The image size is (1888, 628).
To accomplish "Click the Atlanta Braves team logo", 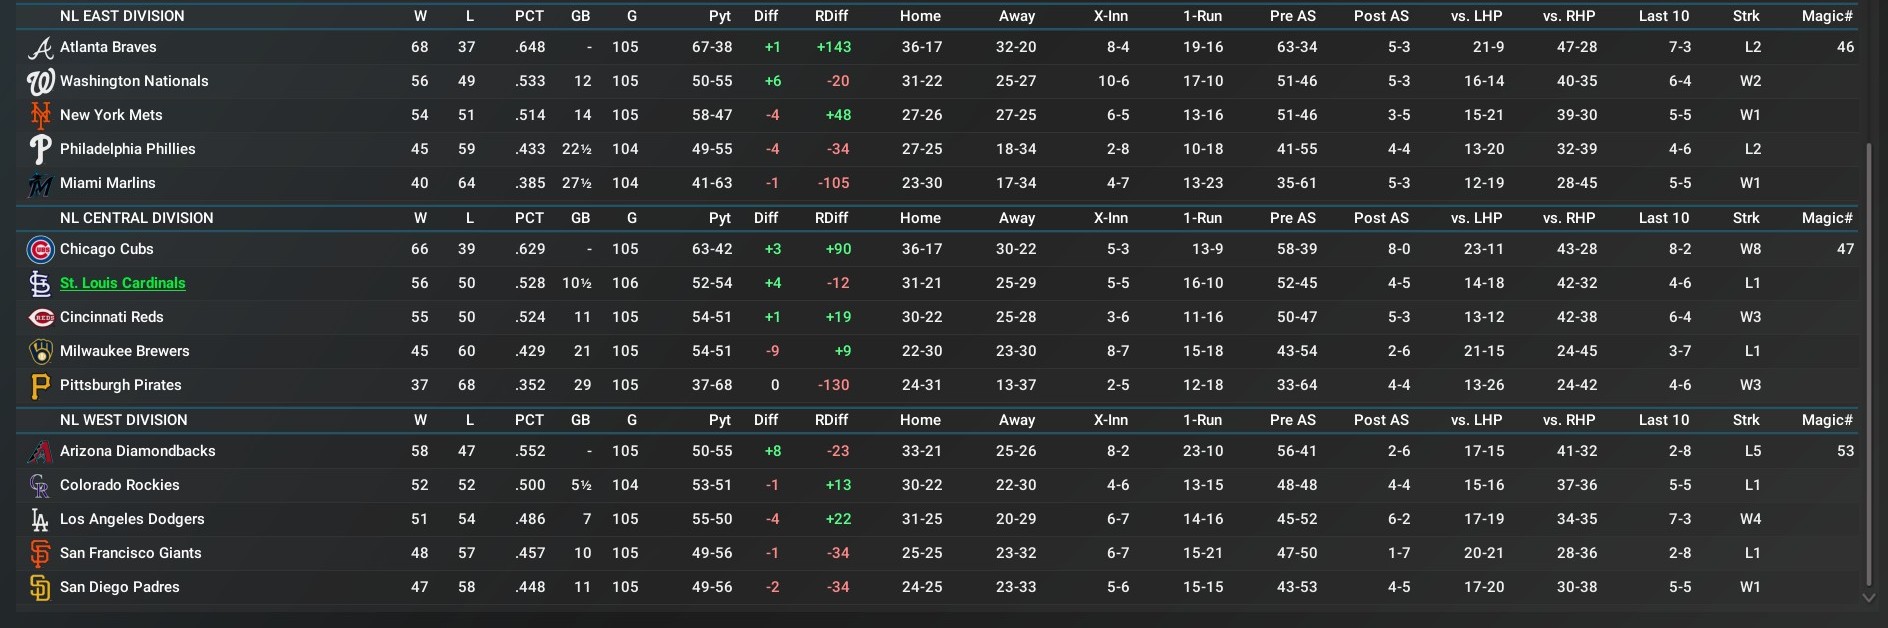I will [x=40, y=47].
